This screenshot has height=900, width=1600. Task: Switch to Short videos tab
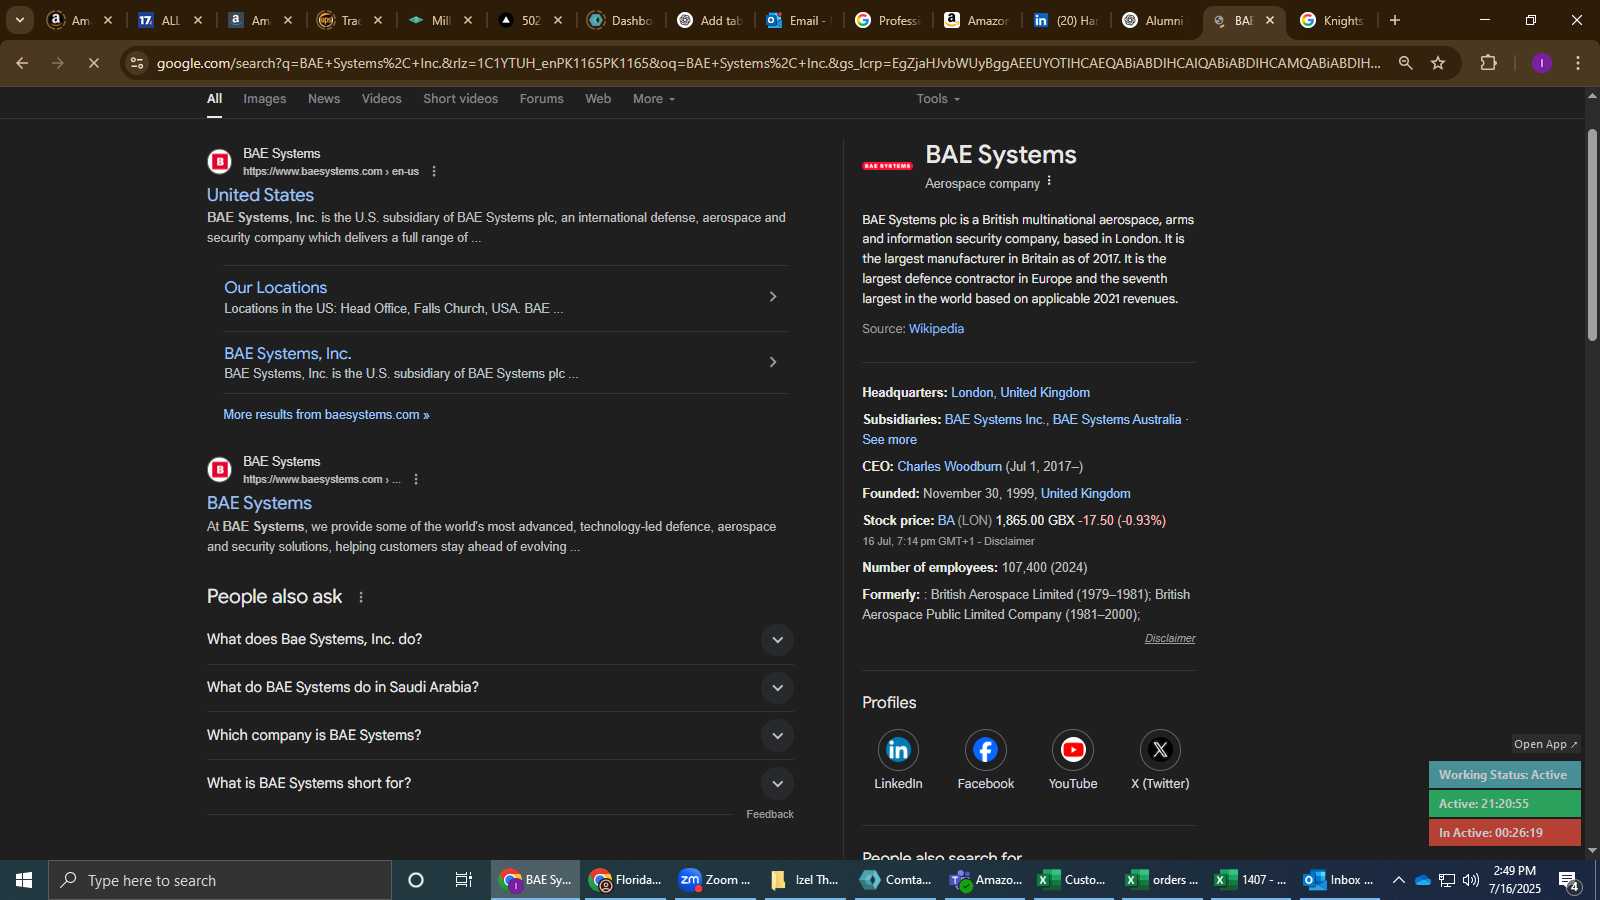460,99
